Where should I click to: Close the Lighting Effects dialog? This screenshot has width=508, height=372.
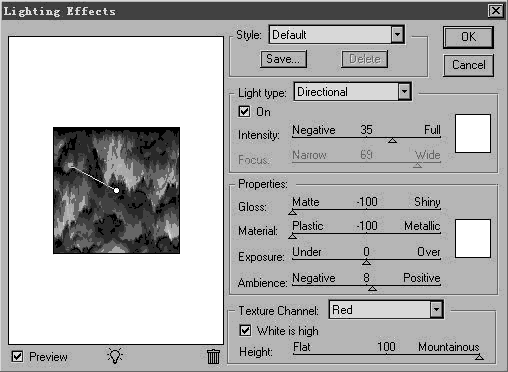(496, 11)
